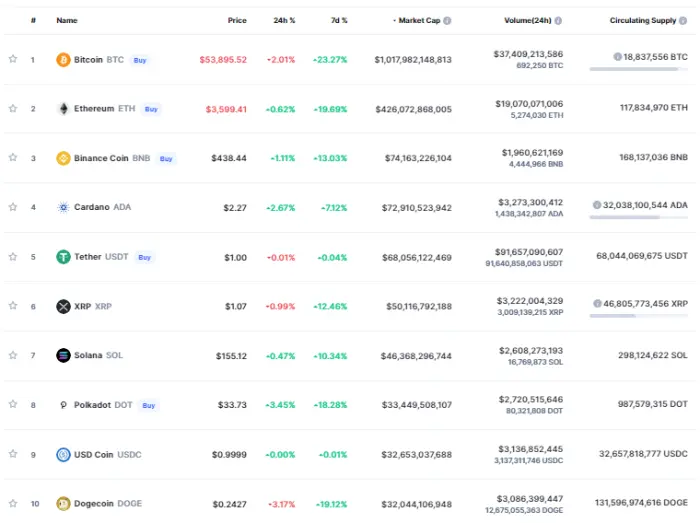The height and width of the screenshot is (523, 700).
Task: Favorite Solana using its star
Action: pos(13,355)
